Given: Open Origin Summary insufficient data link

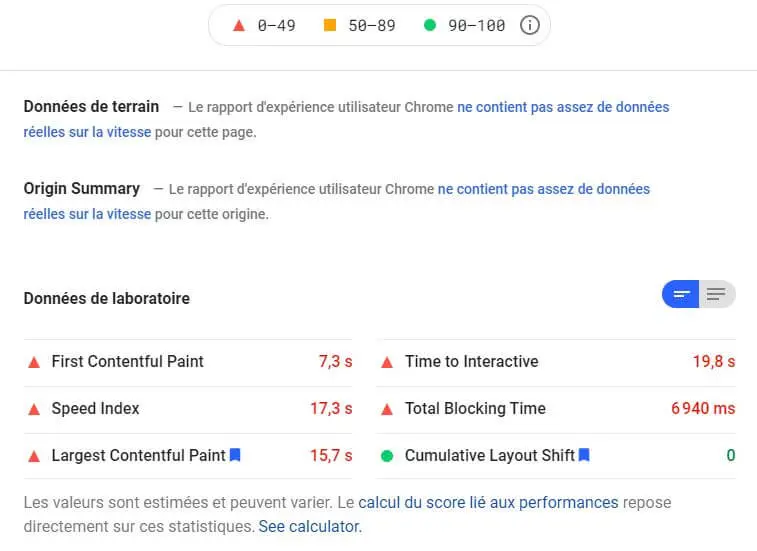Looking at the screenshot, I should (336, 201).
